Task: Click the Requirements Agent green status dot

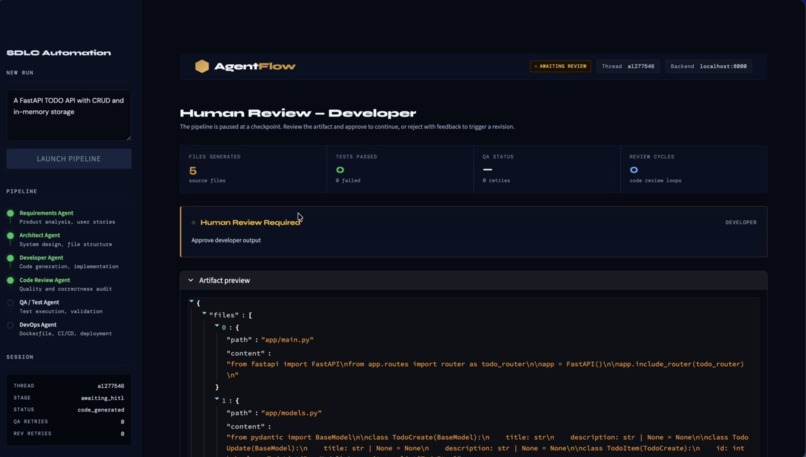Action: click(x=10, y=213)
